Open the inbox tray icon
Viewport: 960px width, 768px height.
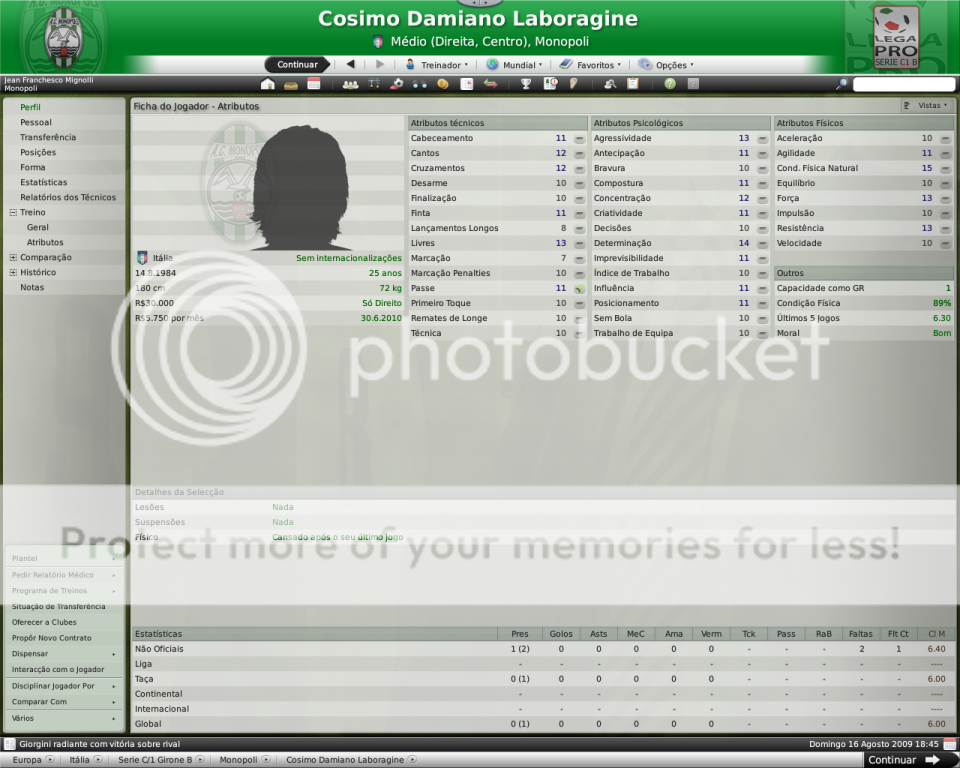tap(291, 84)
